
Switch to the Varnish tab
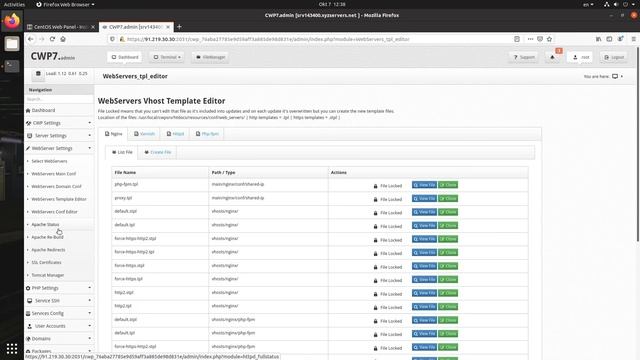(x=144, y=134)
